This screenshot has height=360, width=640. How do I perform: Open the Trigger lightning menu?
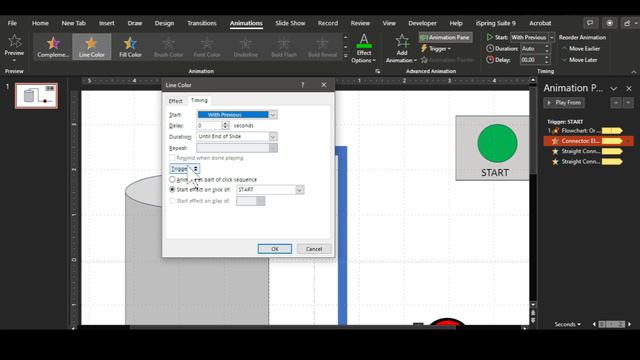coord(436,49)
